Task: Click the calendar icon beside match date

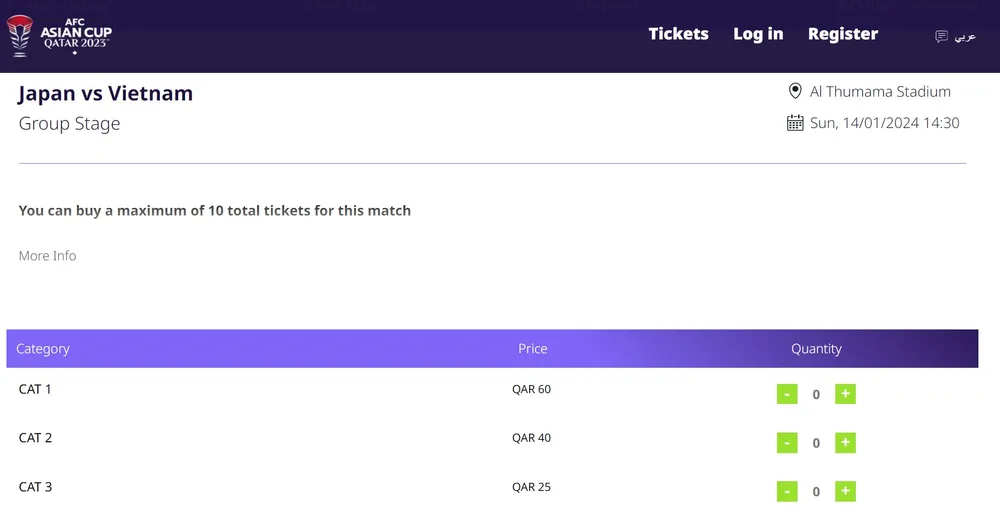Action: [795, 123]
